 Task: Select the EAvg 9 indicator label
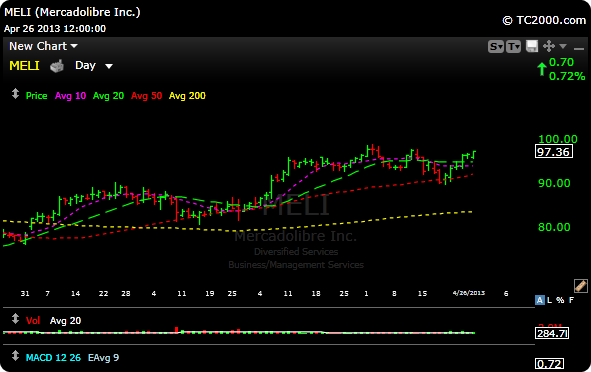click(103, 358)
